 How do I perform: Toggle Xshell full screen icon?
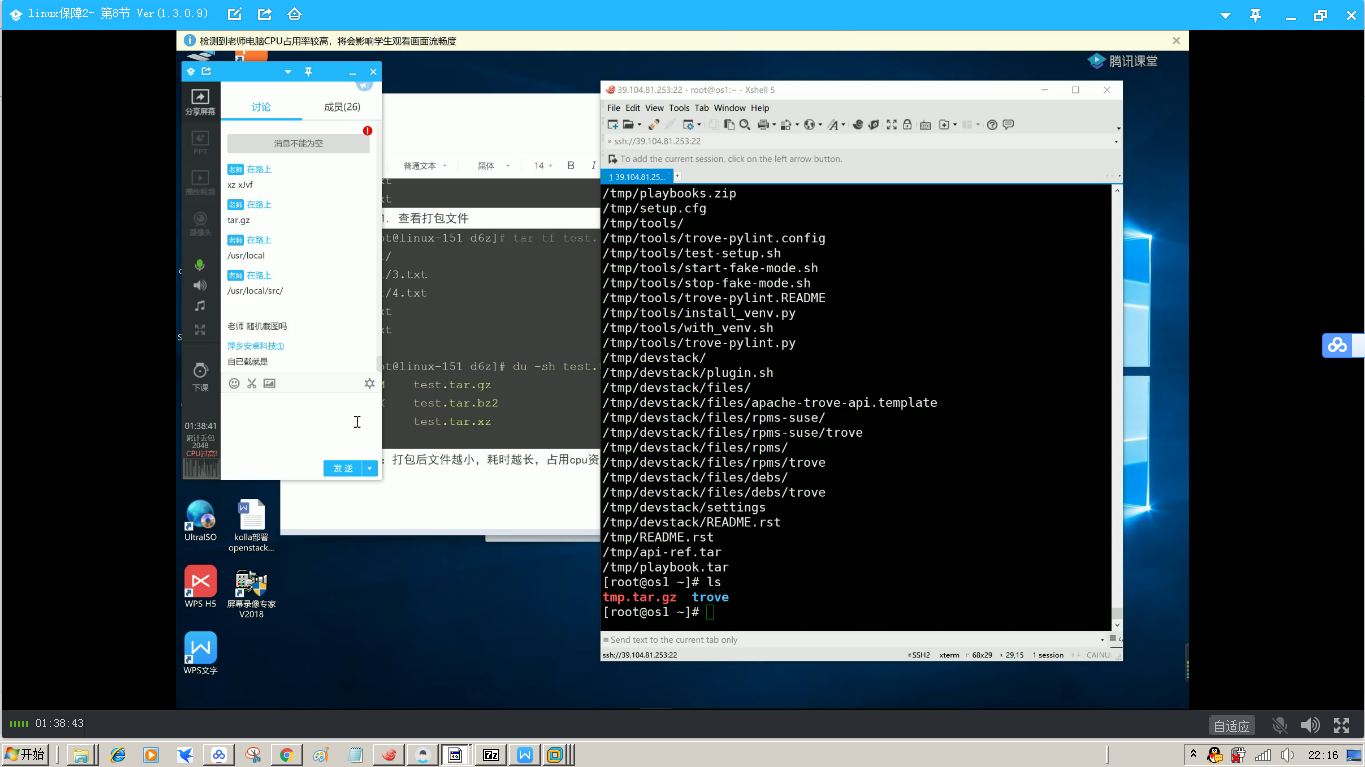[x=891, y=125]
